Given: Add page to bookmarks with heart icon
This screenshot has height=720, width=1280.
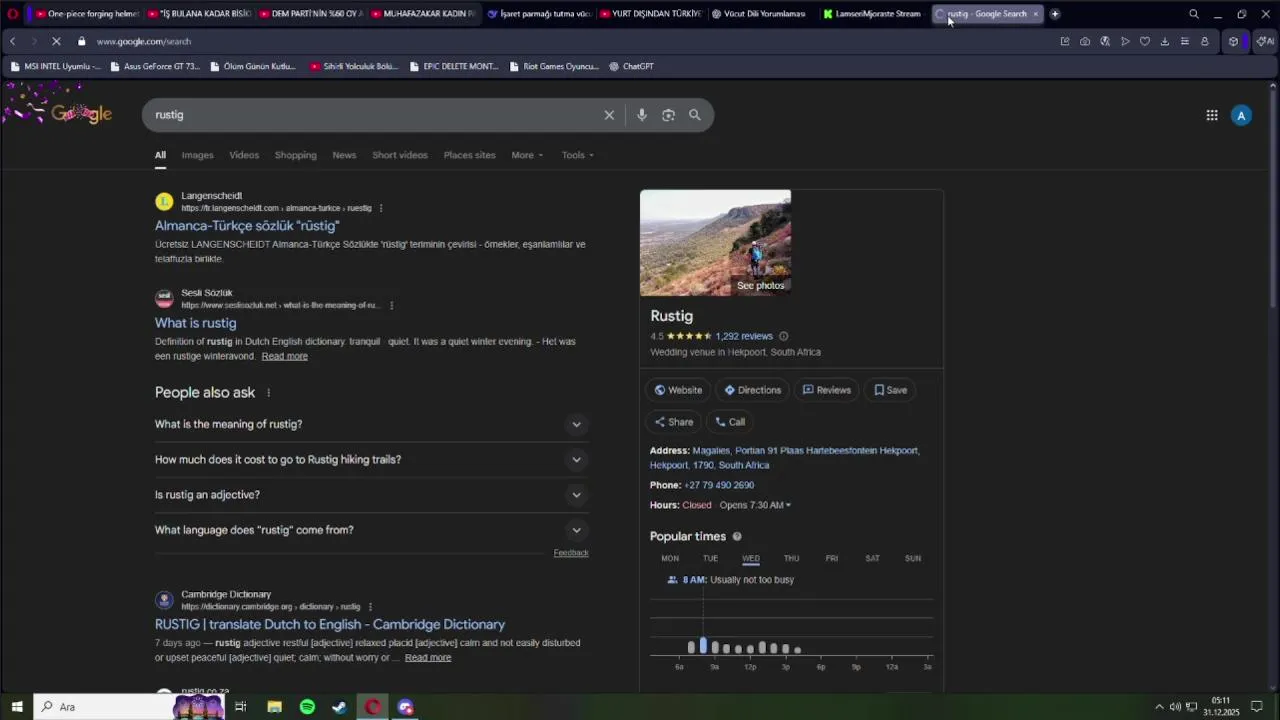Looking at the screenshot, I should (1145, 41).
